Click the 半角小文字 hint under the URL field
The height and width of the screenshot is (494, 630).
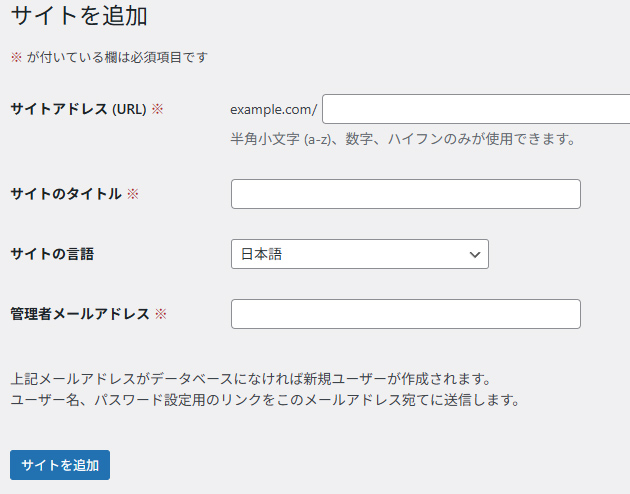403,139
